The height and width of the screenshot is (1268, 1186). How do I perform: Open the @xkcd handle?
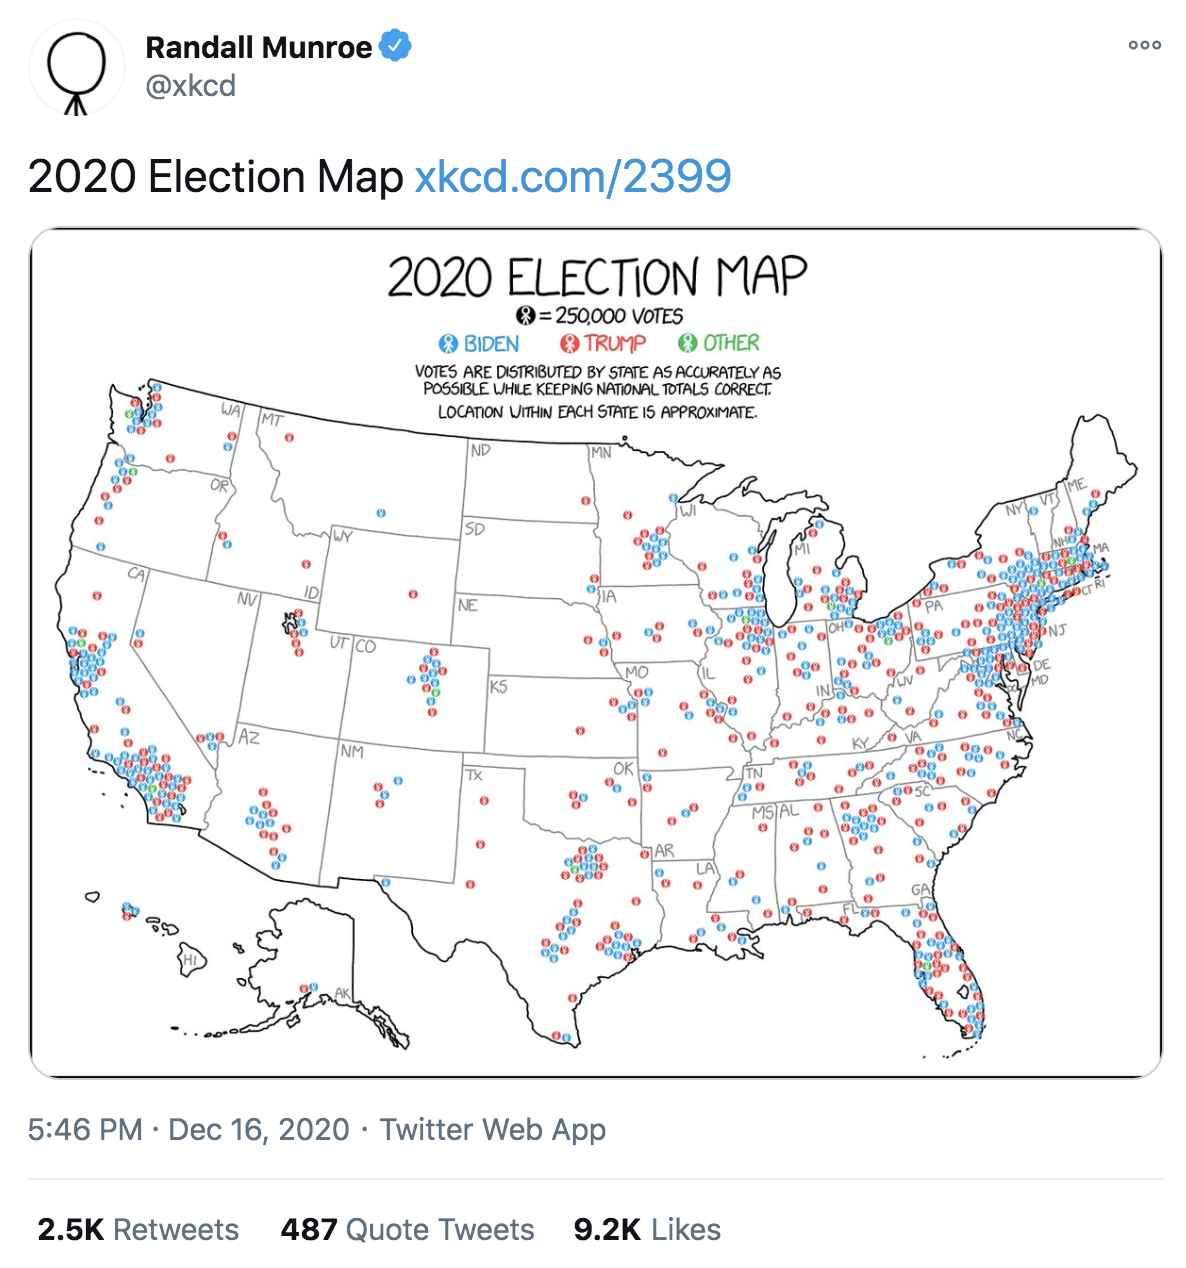click(x=191, y=86)
